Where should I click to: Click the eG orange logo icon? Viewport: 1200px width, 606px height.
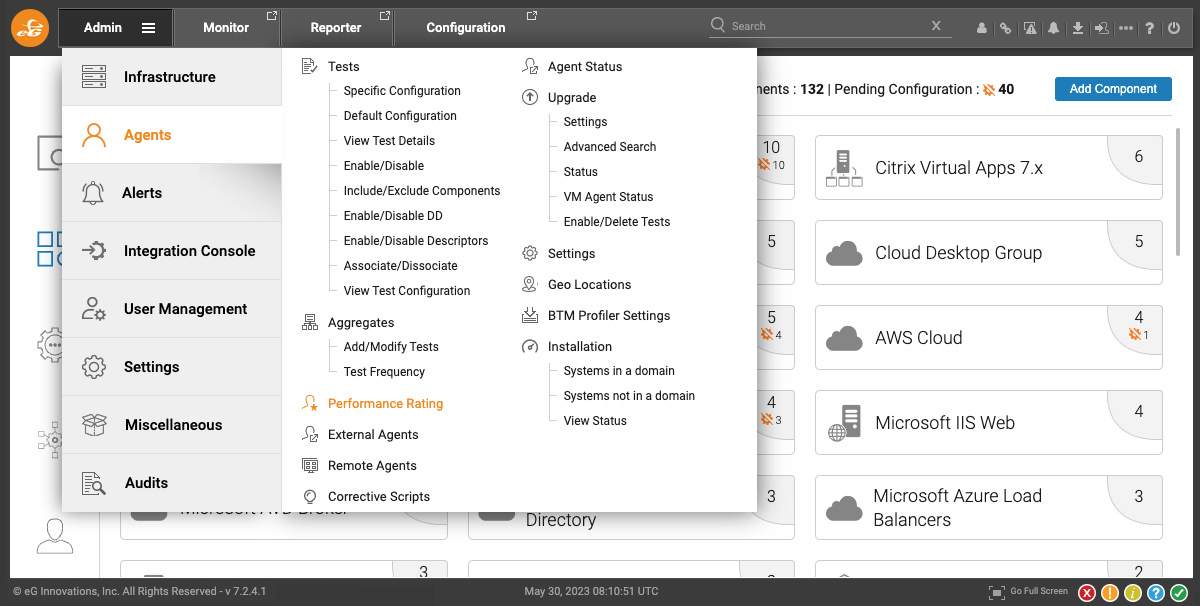click(30, 27)
